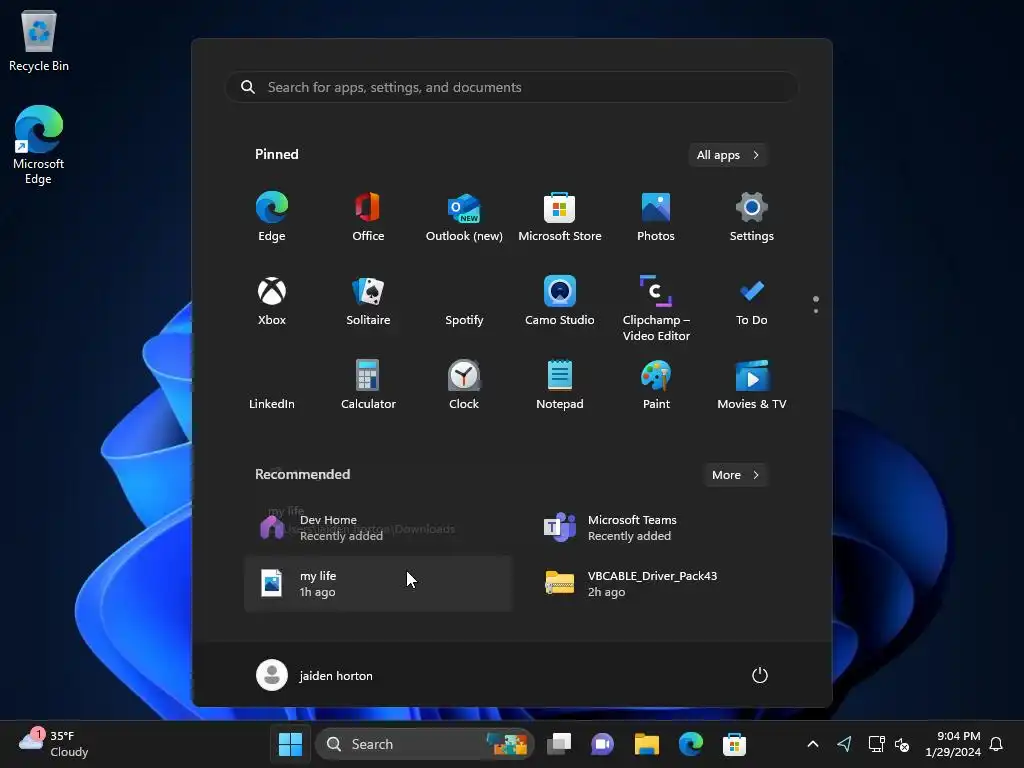Image resolution: width=1024 pixels, height=768 pixels.
Task: Open the jaiden horton user account menu
Action: click(x=315, y=675)
